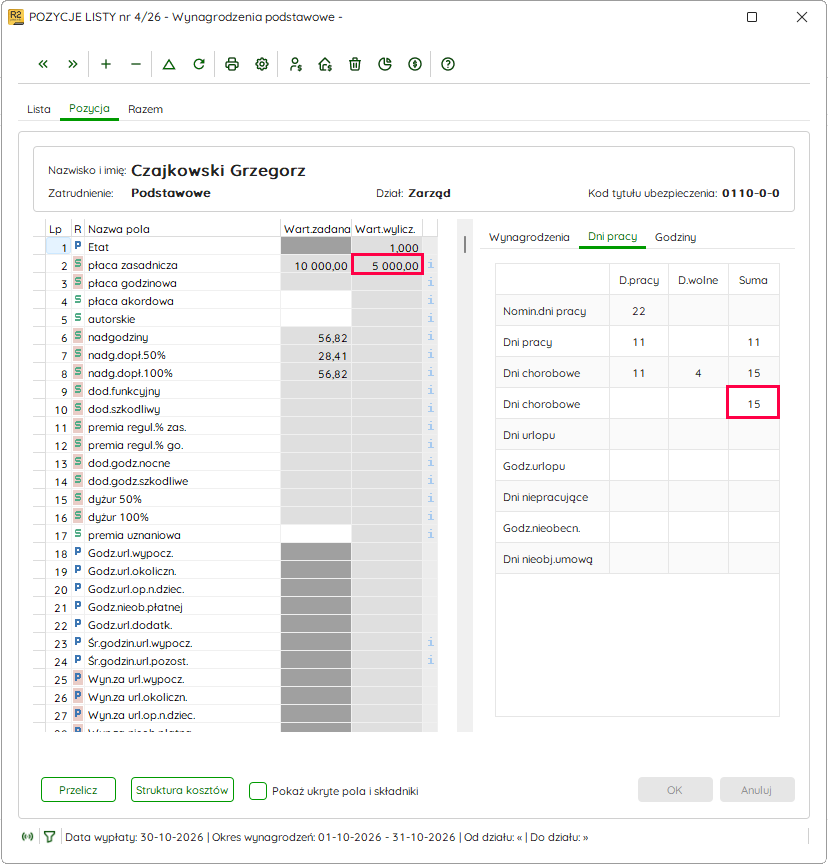
Task: Click the plus add icon in toolbar
Action: pos(106,64)
